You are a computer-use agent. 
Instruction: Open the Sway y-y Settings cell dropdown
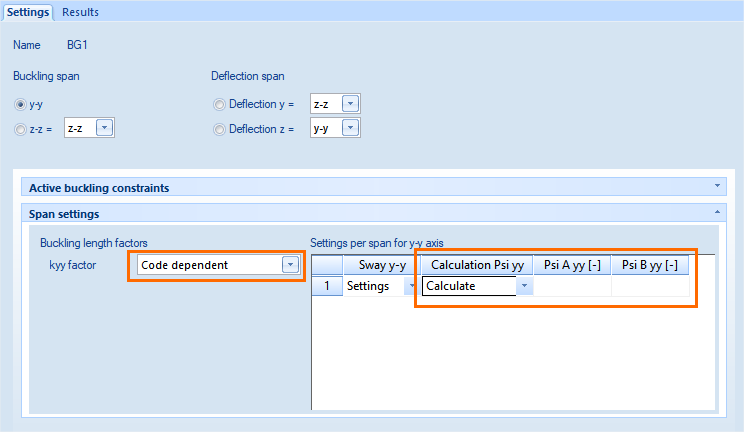click(x=411, y=286)
